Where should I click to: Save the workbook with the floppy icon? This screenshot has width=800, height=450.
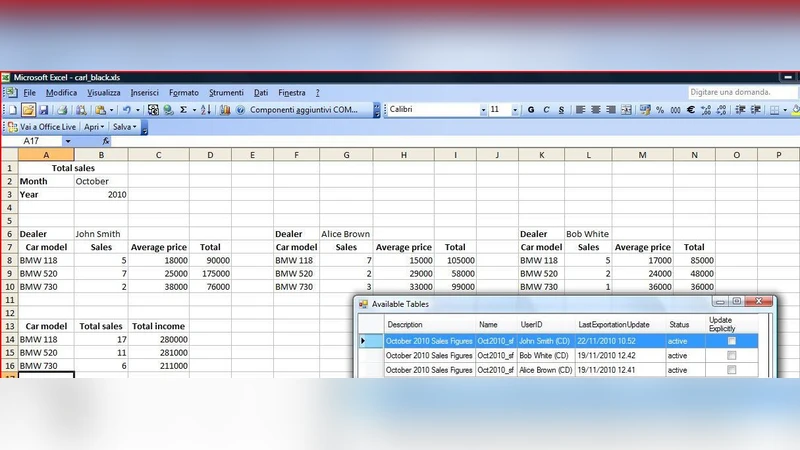[43, 110]
